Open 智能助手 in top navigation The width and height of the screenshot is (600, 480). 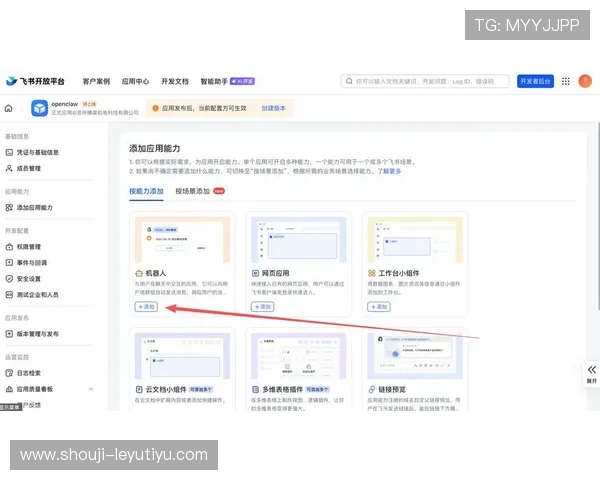tap(214, 81)
